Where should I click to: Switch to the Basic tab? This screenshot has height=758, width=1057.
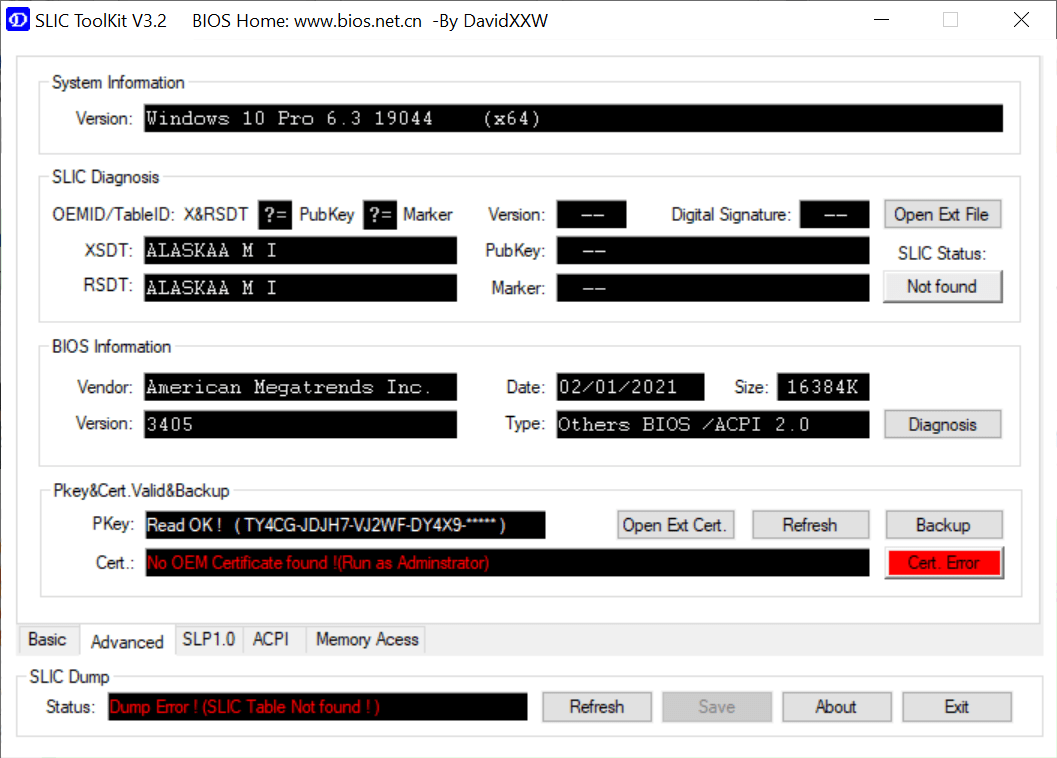47,639
